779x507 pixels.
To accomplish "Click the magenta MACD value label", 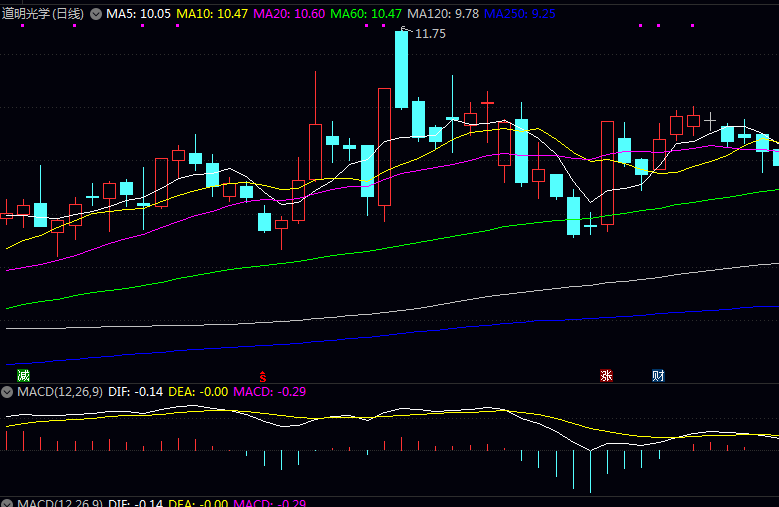I will point(269,391).
